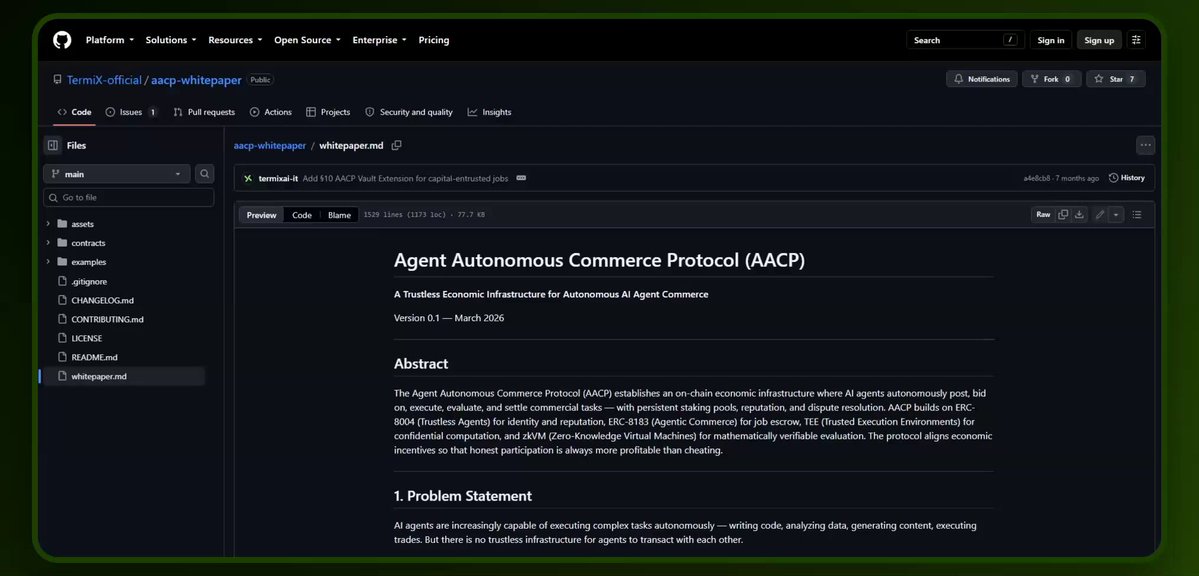Expand the assets folder
1199x576 pixels.
pos(48,224)
